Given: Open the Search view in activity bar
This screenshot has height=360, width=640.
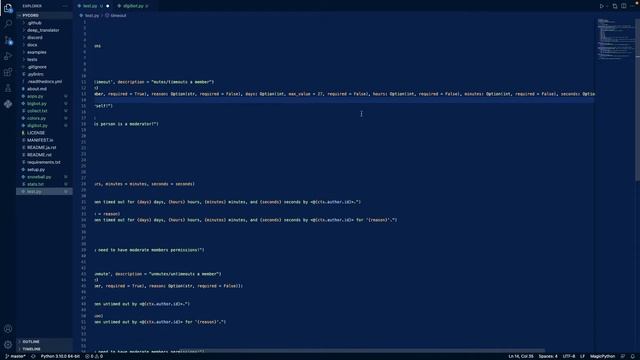Looking at the screenshot, I should [x=8, y=24].
